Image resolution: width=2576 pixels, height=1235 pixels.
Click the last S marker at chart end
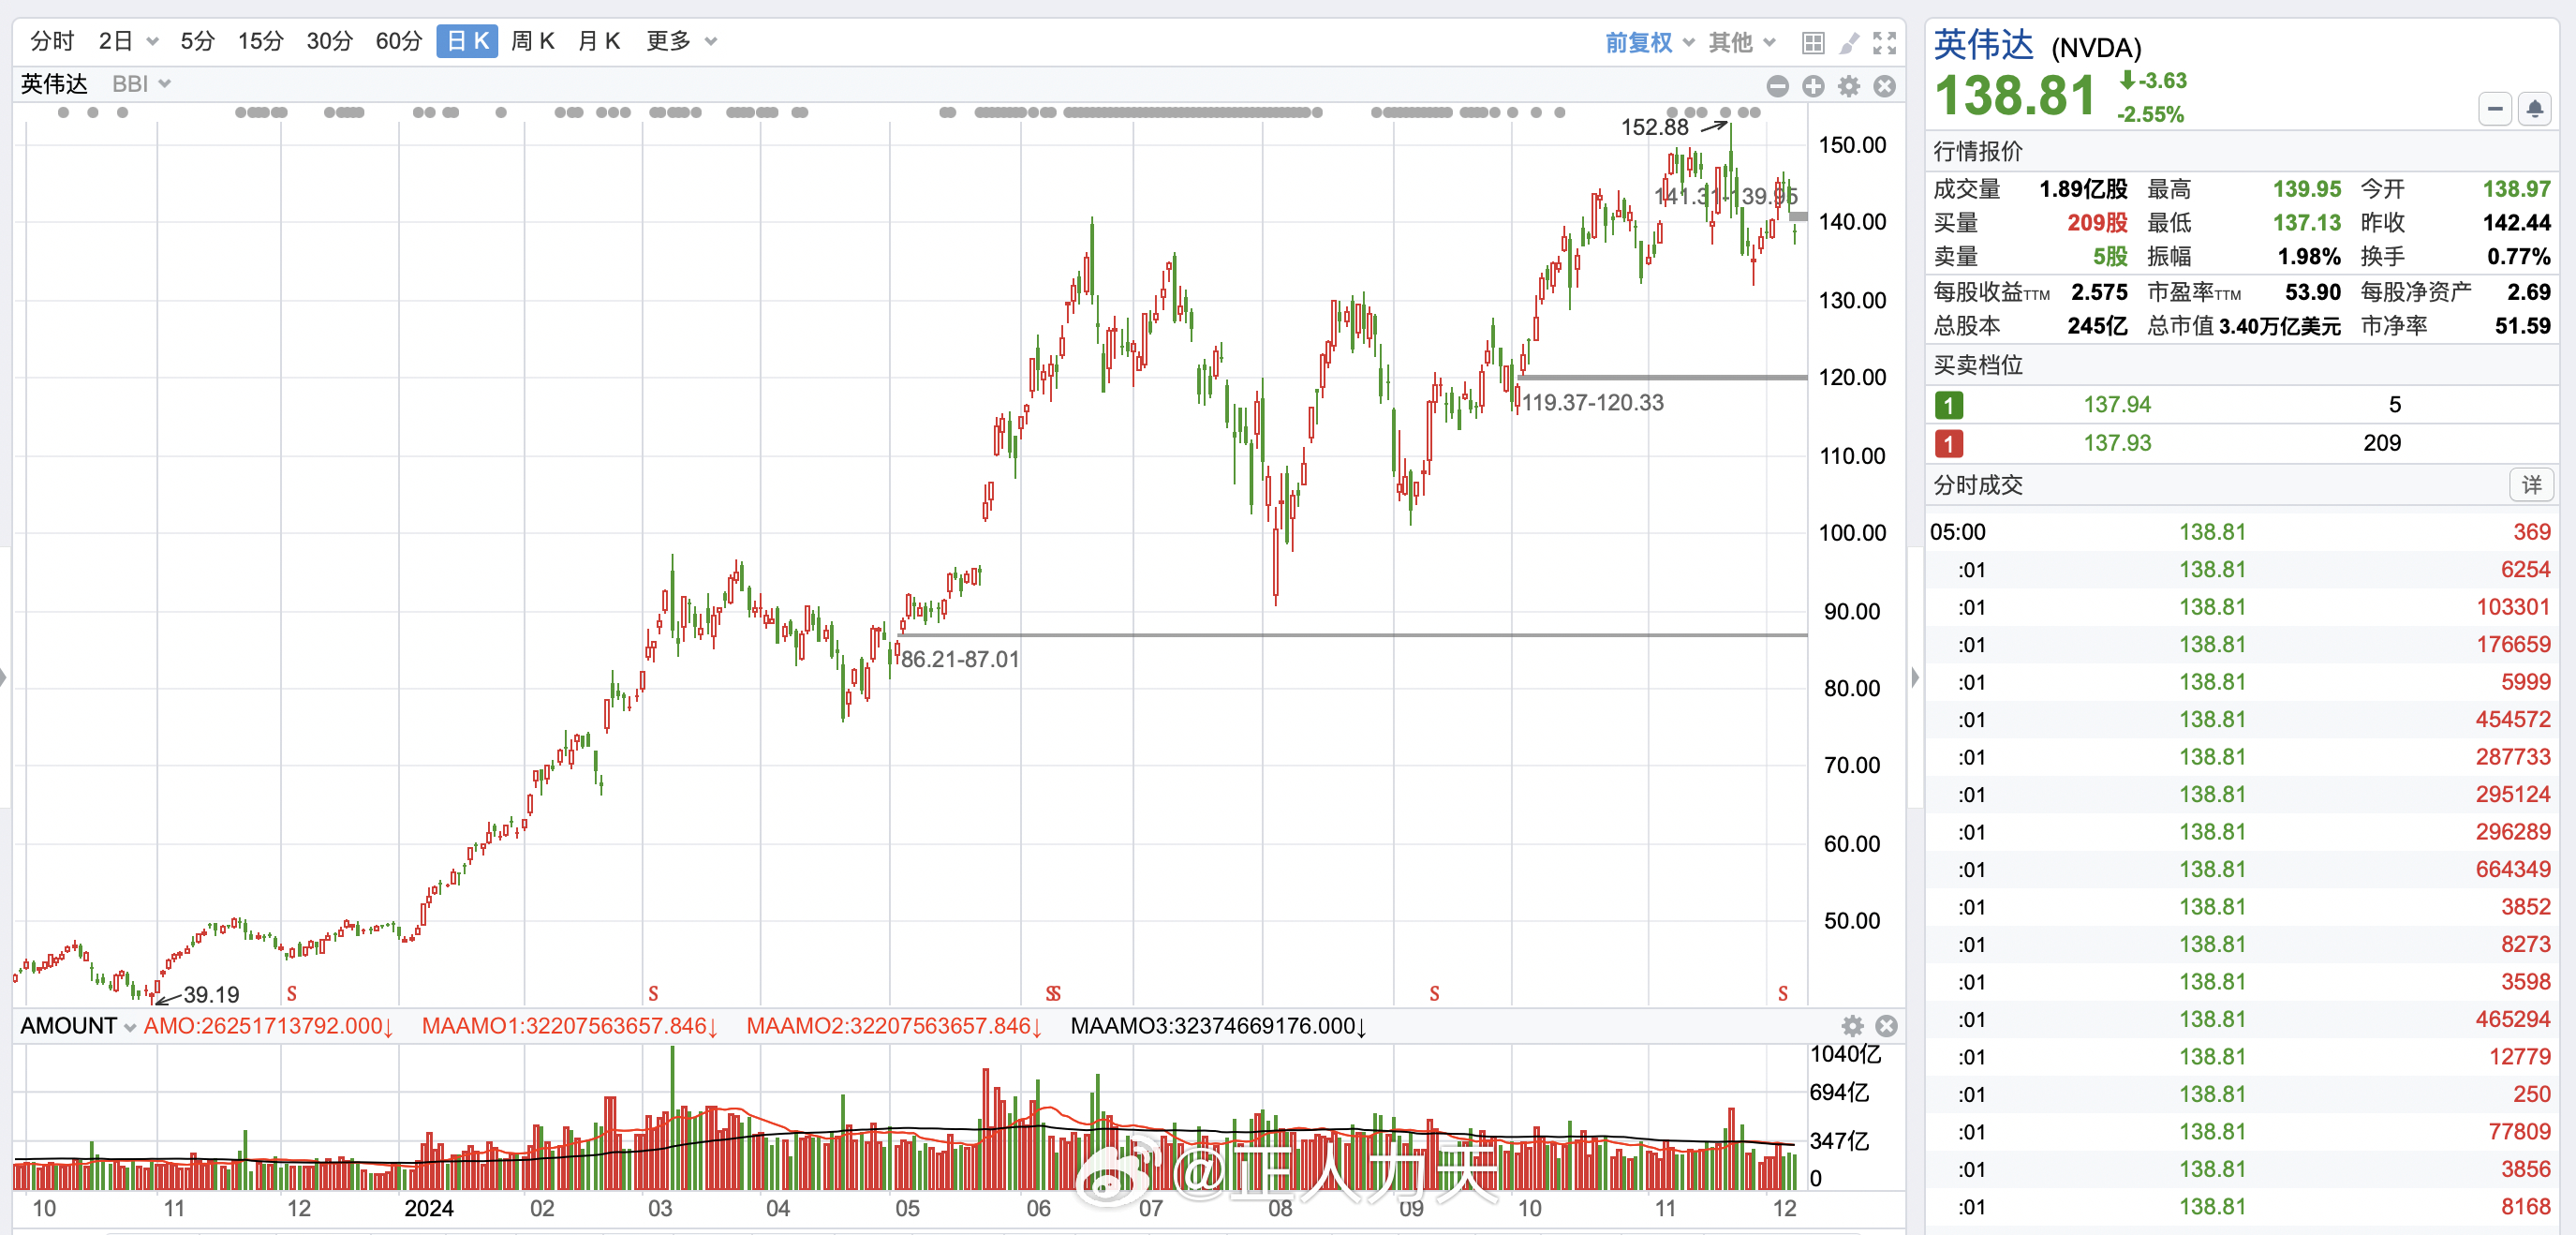tap(1783, 993)
